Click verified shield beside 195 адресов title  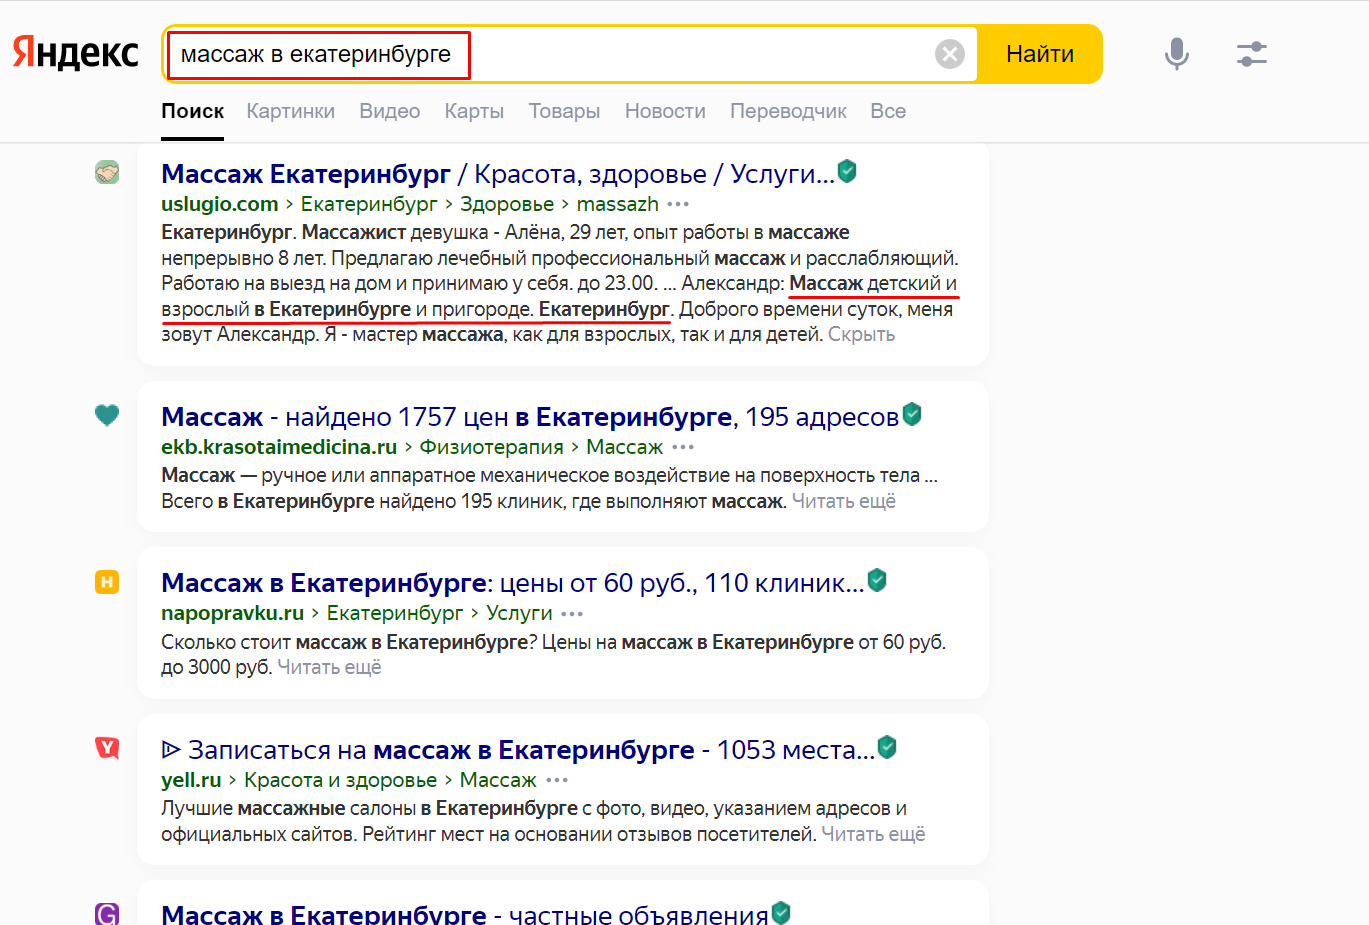coord(912,414)
